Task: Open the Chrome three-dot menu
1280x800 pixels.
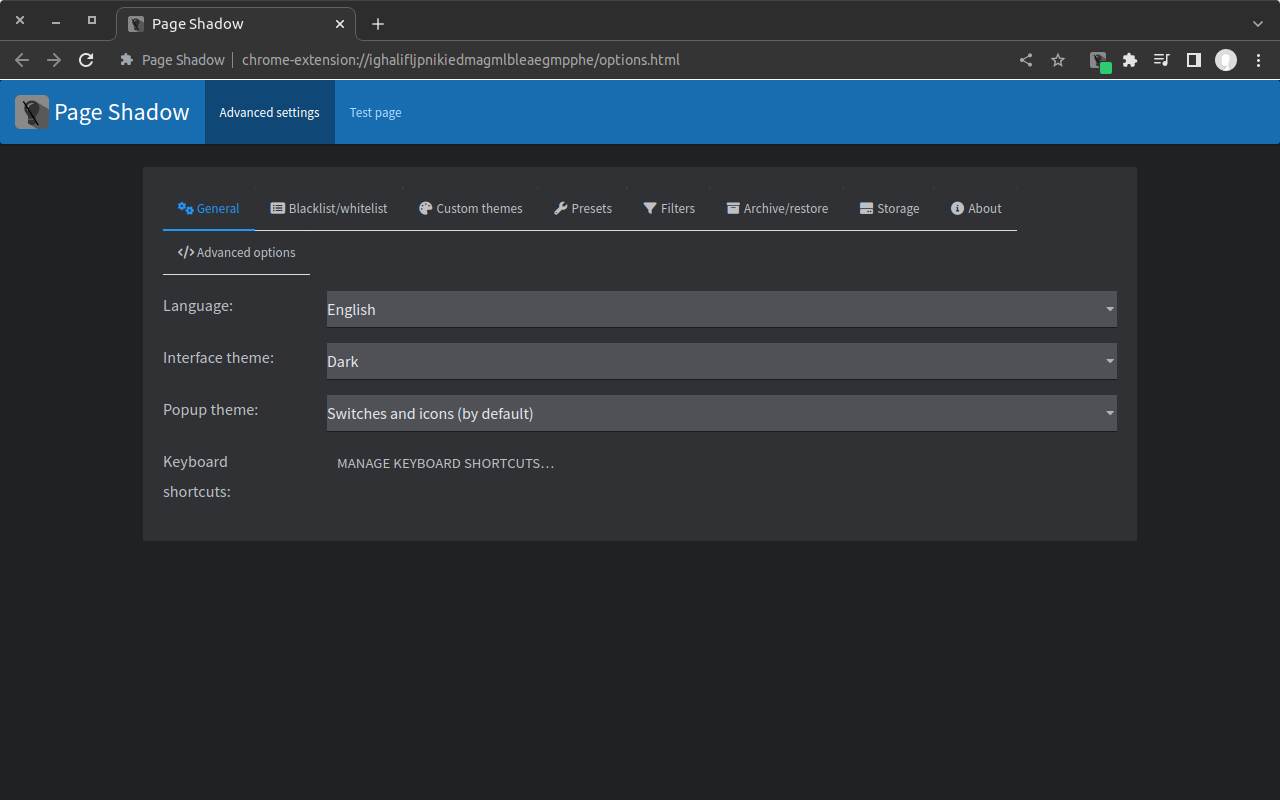Action: (1258, 60)
